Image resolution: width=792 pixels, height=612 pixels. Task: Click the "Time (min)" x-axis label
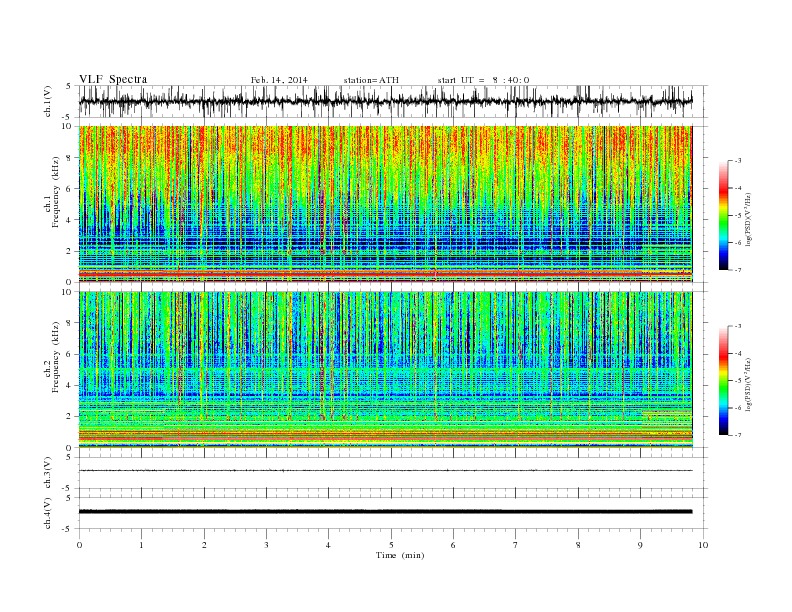[400, 555]
